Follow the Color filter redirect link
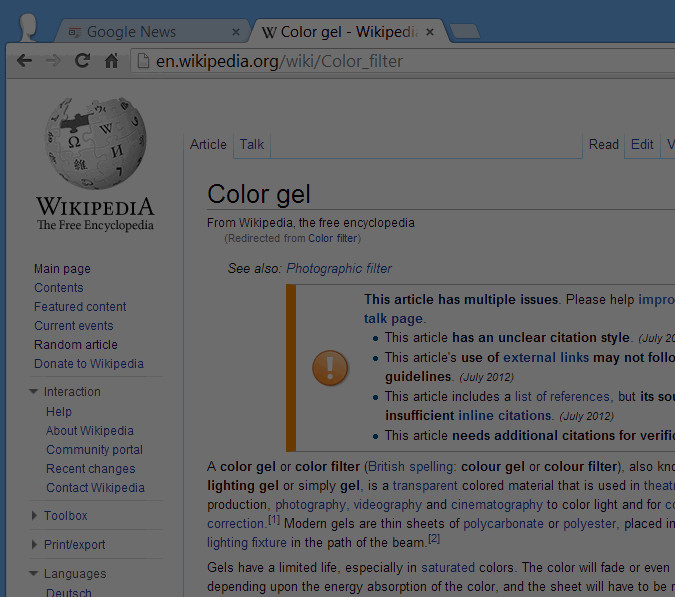Screen dimensions: 675x597 [333, 238]
